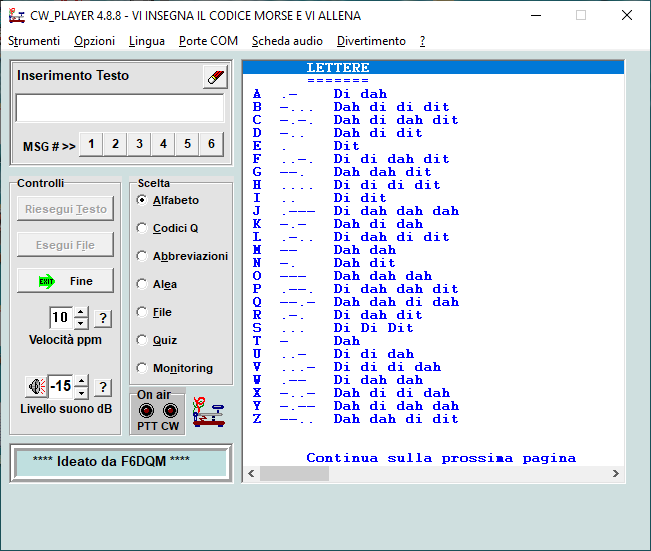This screenshot has height=551, width=651.
Task: Click the Morse key telegraph icon
Action: (x=208, y=412)
